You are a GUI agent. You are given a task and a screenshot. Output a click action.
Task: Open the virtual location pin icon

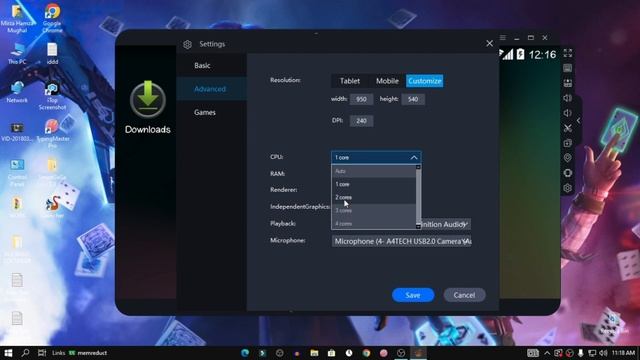568,158
